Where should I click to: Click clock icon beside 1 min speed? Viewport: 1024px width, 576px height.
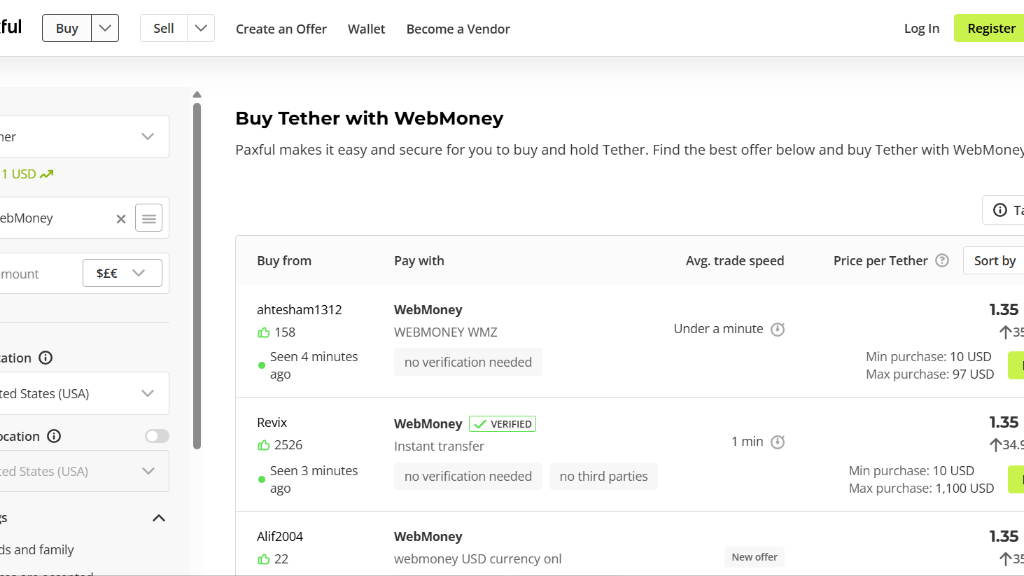(777, 442)
